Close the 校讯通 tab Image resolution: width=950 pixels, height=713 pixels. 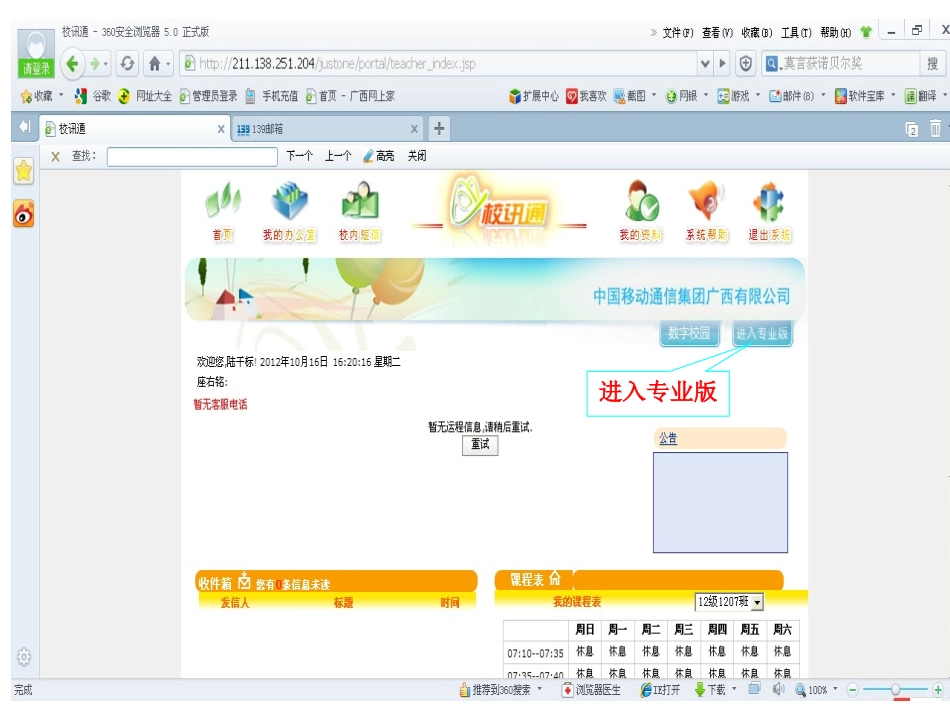point(221,129)
